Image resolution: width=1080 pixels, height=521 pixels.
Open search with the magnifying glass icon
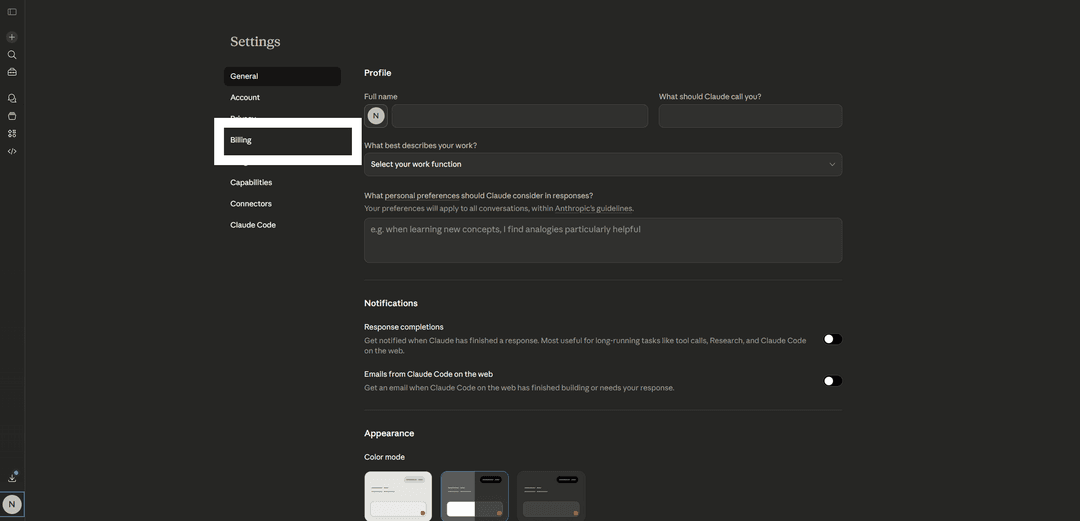(12, 55)
